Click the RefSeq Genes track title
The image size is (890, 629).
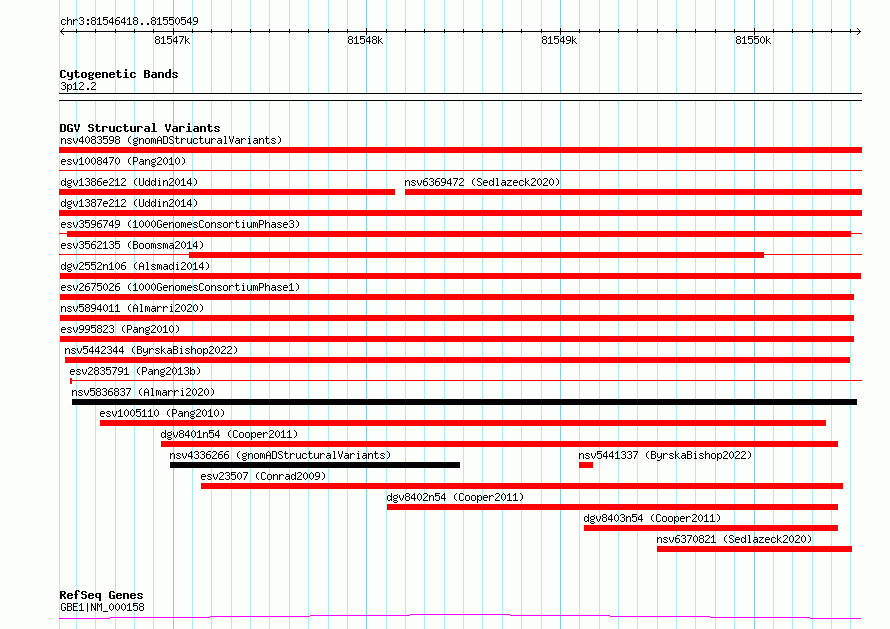(101, 595)
